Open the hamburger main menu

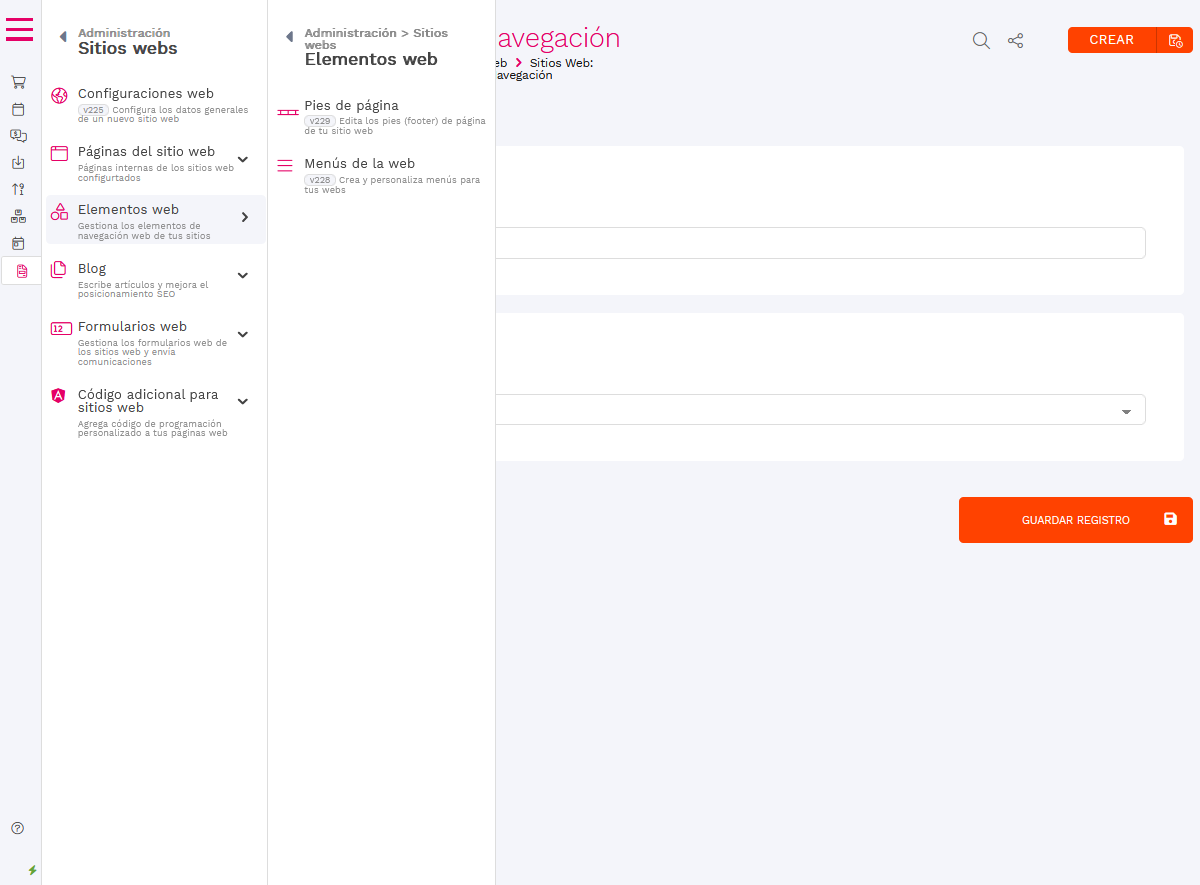(x=19, y=30)
